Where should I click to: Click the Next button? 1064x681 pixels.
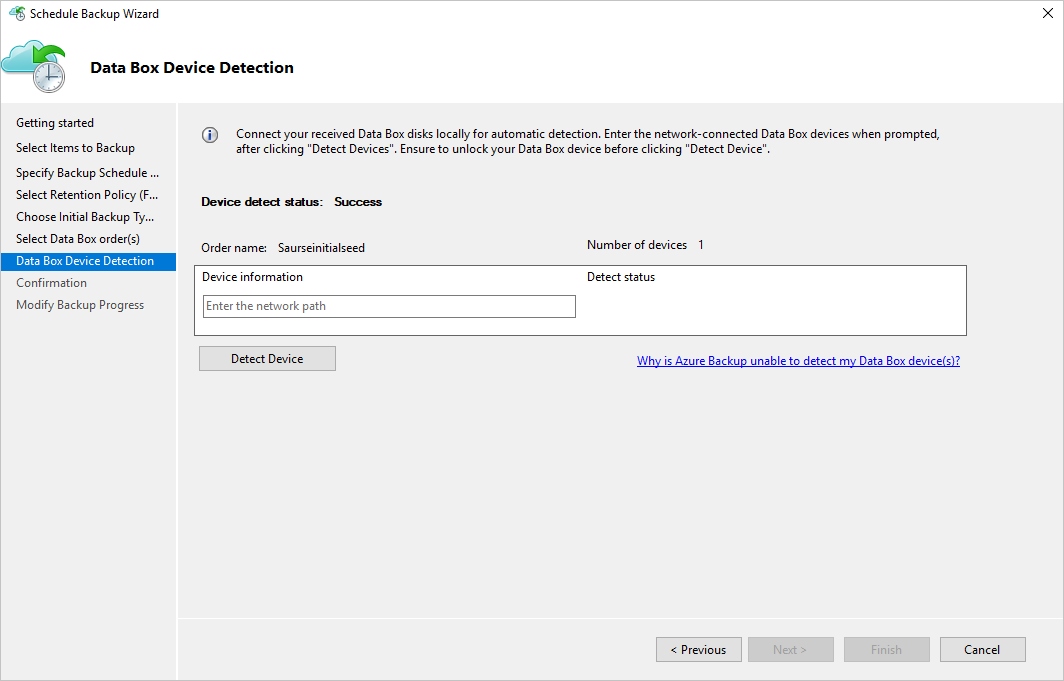pos(790,649)
